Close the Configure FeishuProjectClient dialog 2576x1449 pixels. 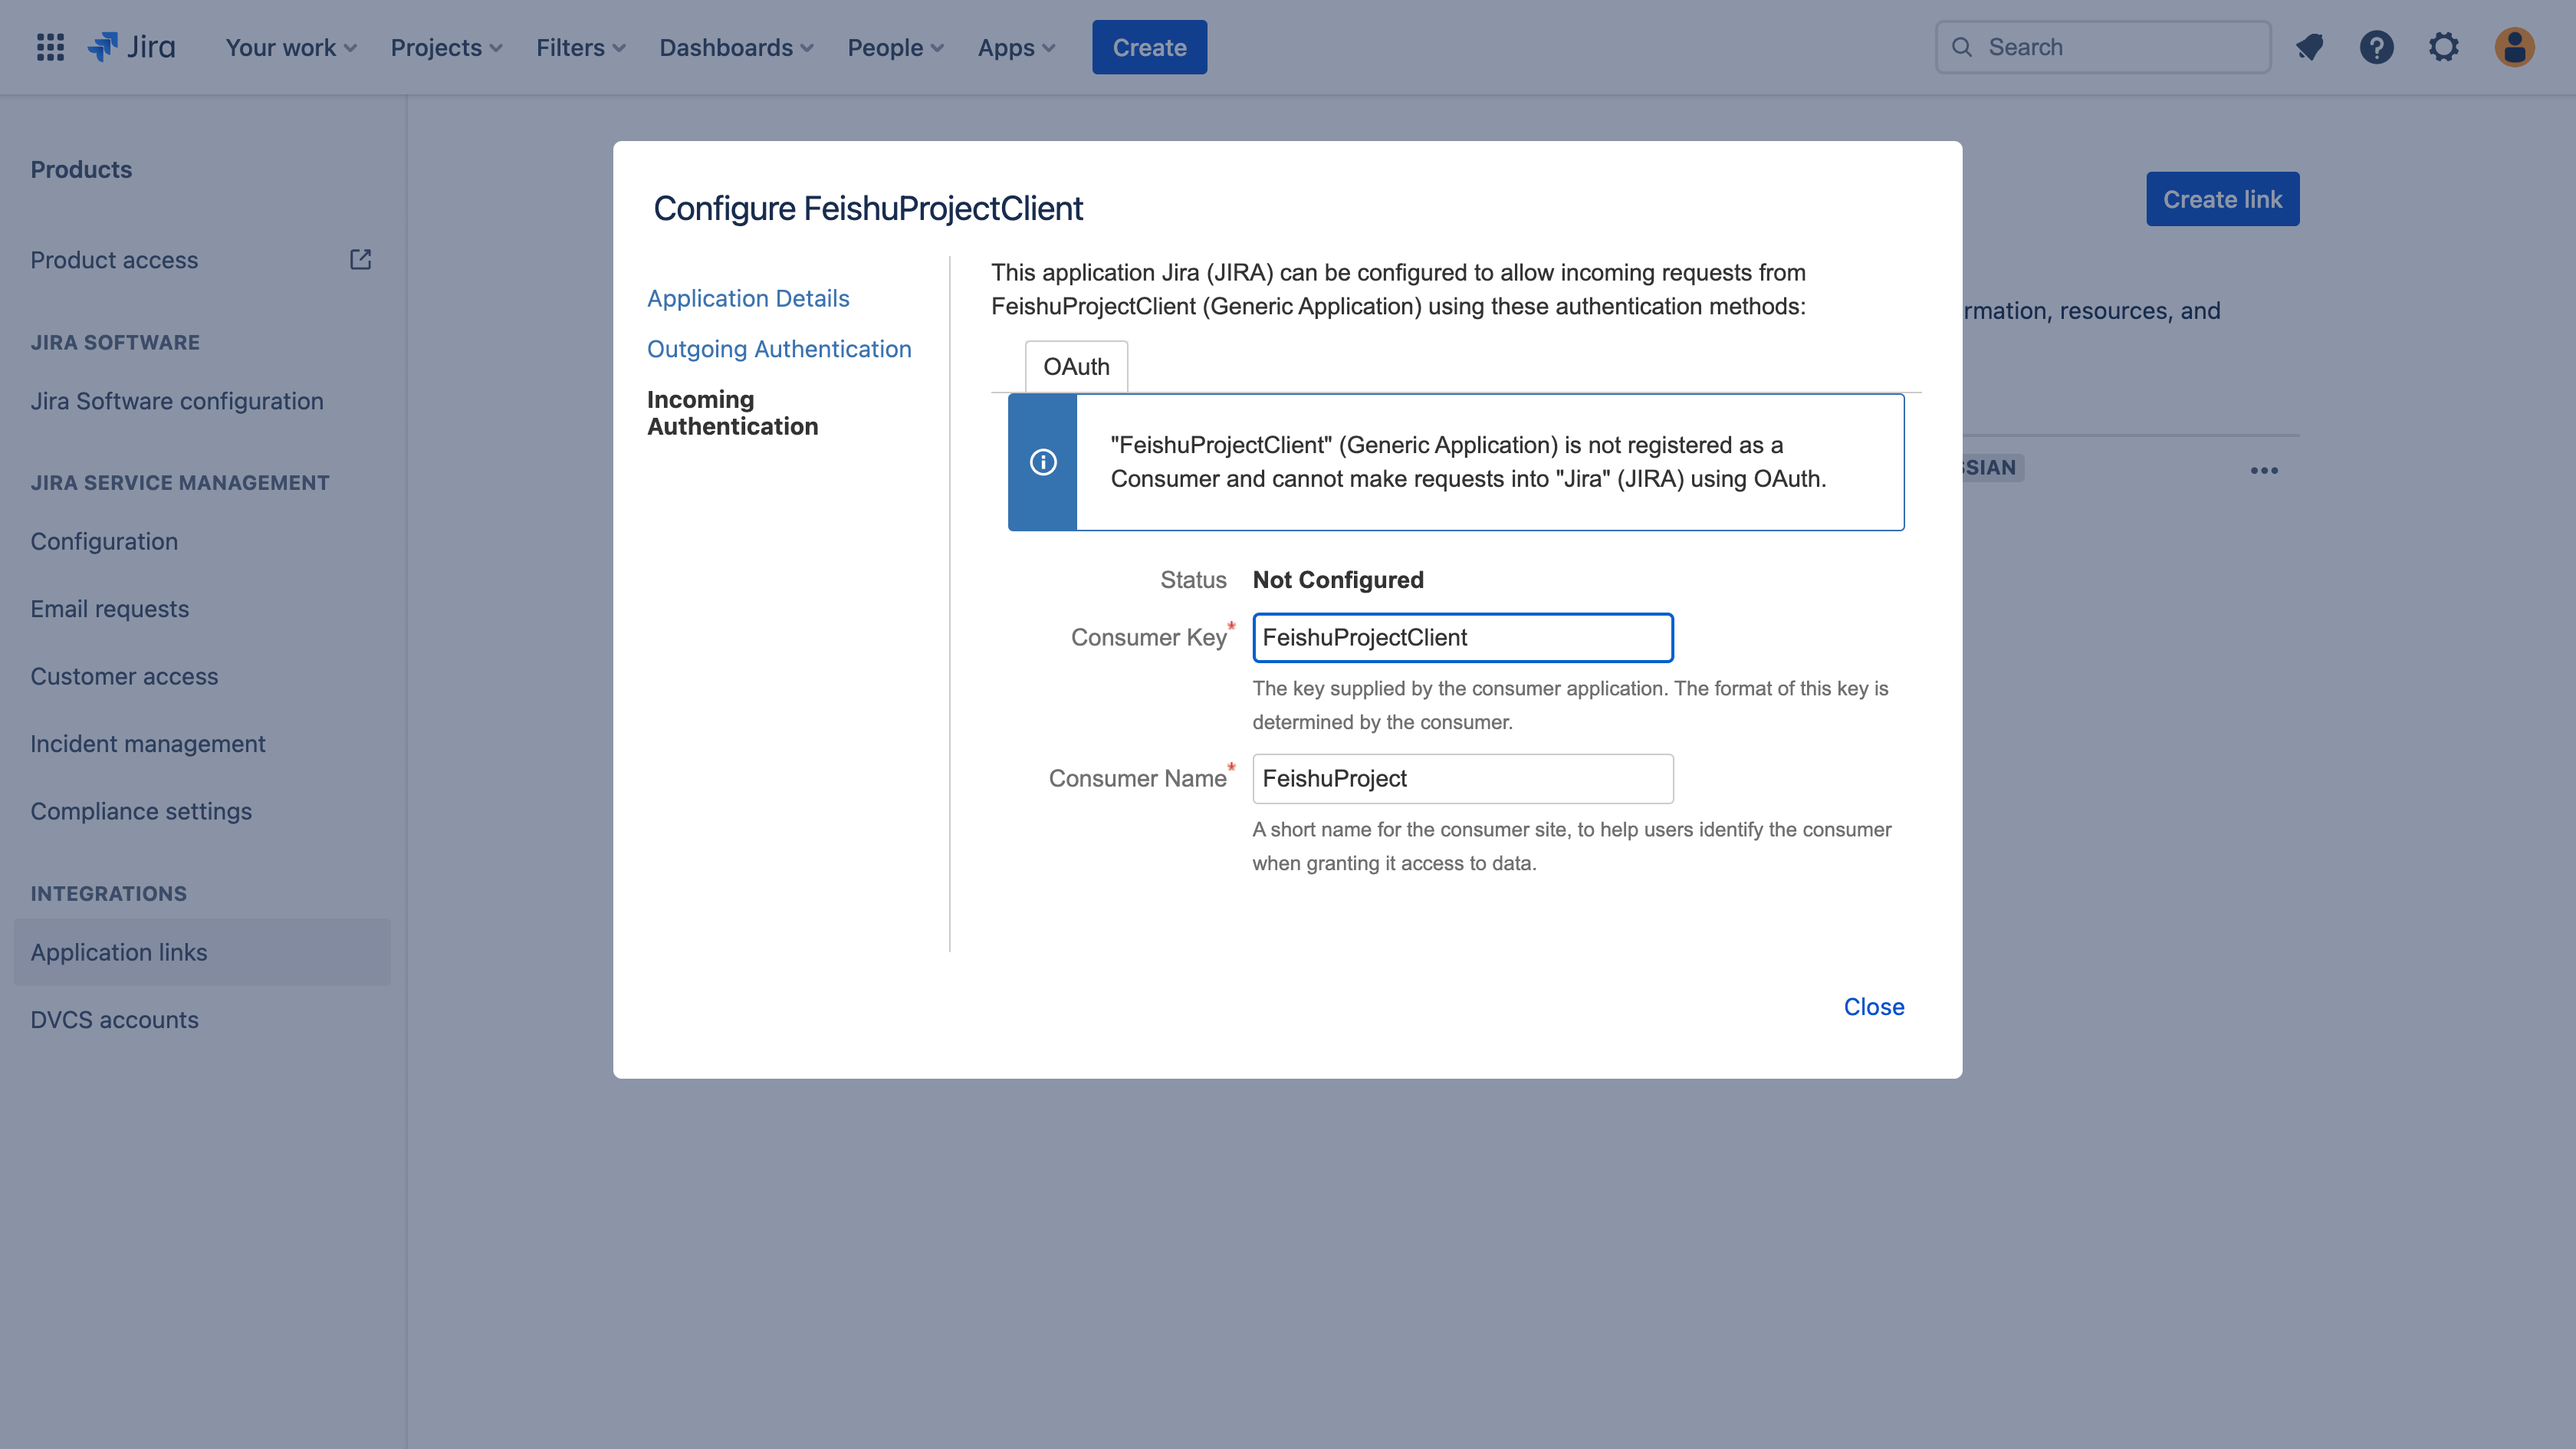pyautogui.click(x=1874, y=1007)
